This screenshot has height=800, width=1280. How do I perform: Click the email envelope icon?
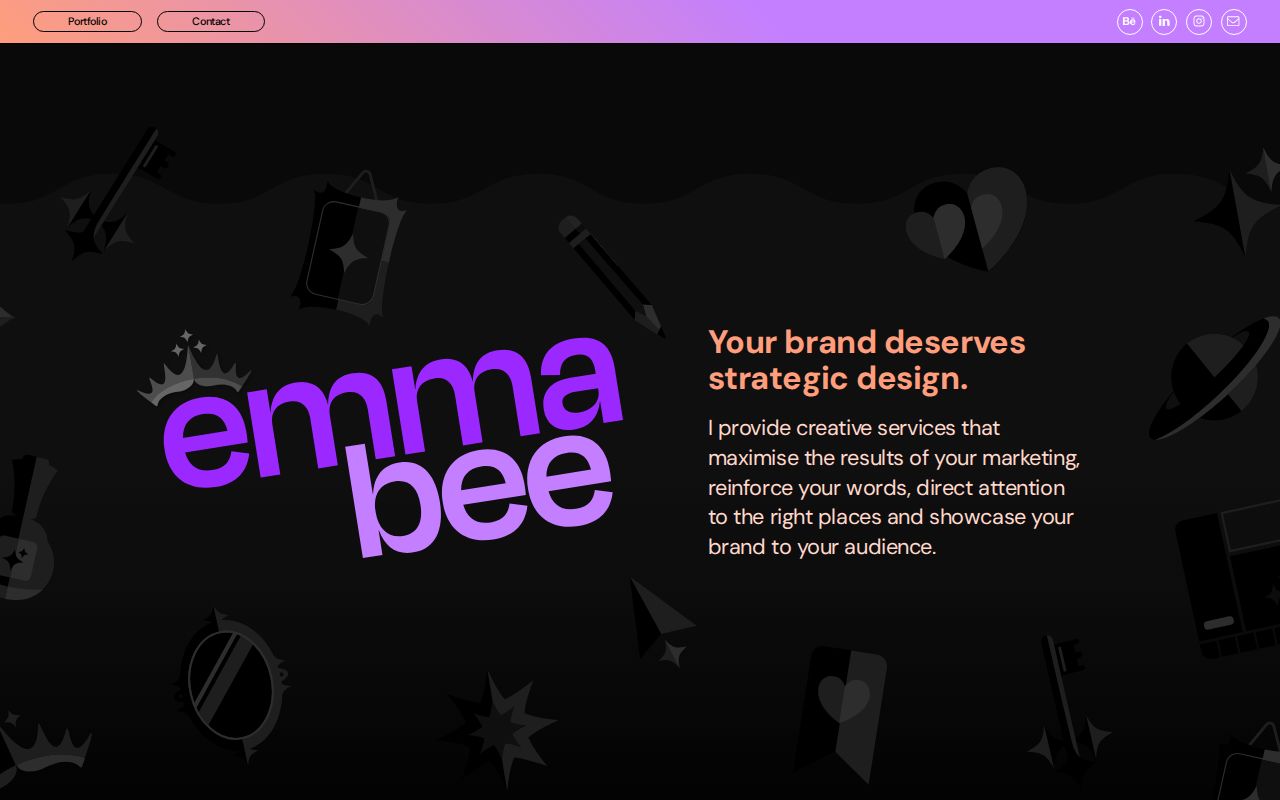click(1233, 21)
